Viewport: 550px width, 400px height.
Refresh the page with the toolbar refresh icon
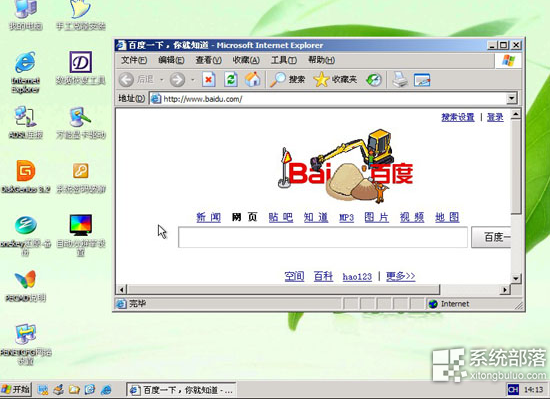tap(231, 80)
